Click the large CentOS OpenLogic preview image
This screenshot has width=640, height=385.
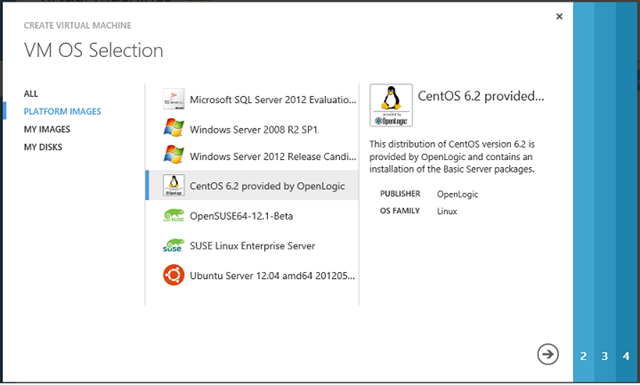point(391,105)
